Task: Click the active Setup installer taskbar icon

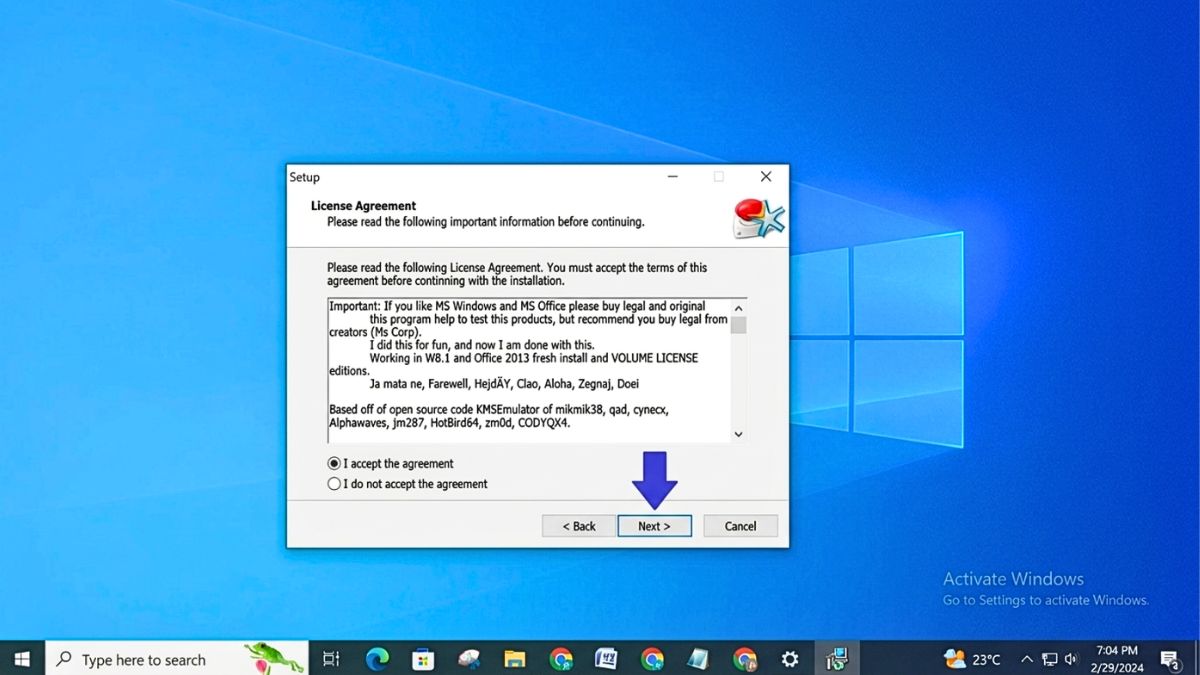Action: click(x=837, y=659)
